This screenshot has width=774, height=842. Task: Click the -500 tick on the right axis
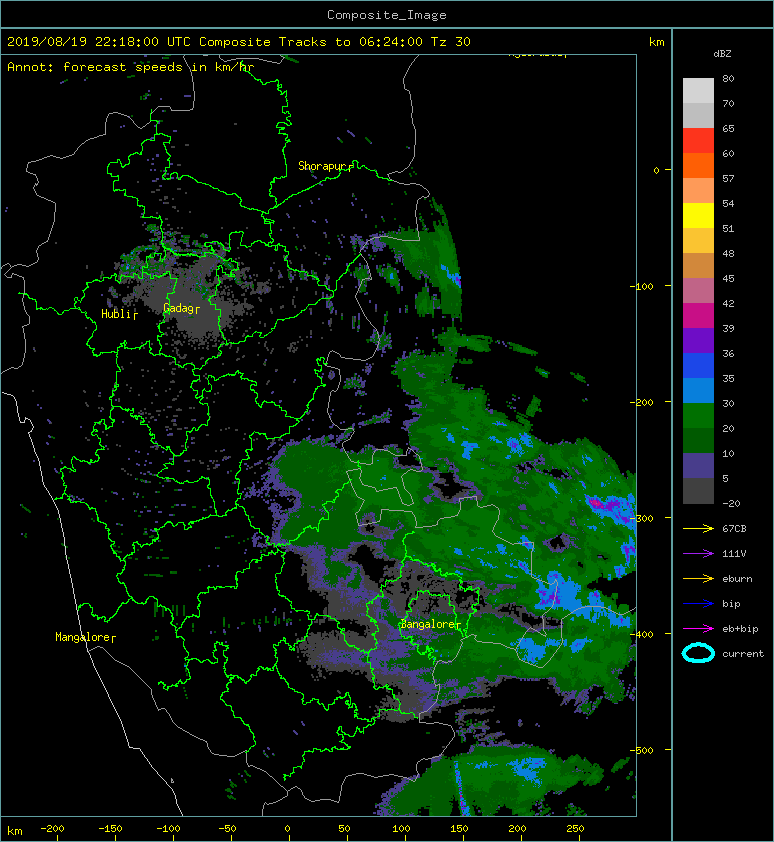tap(642, 750)
